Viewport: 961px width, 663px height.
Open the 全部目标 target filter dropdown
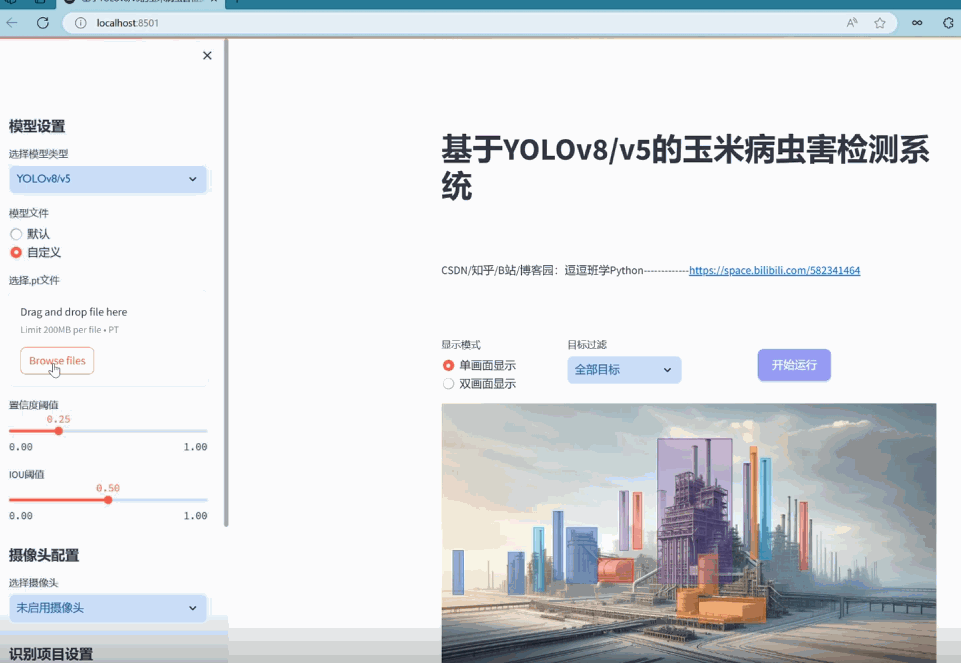(623, 369)
